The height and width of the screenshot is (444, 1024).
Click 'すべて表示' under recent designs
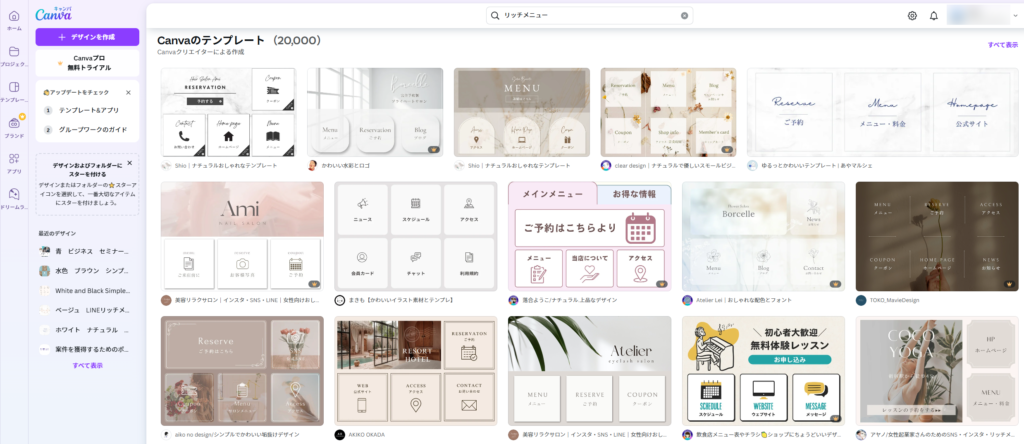(87, 366)
